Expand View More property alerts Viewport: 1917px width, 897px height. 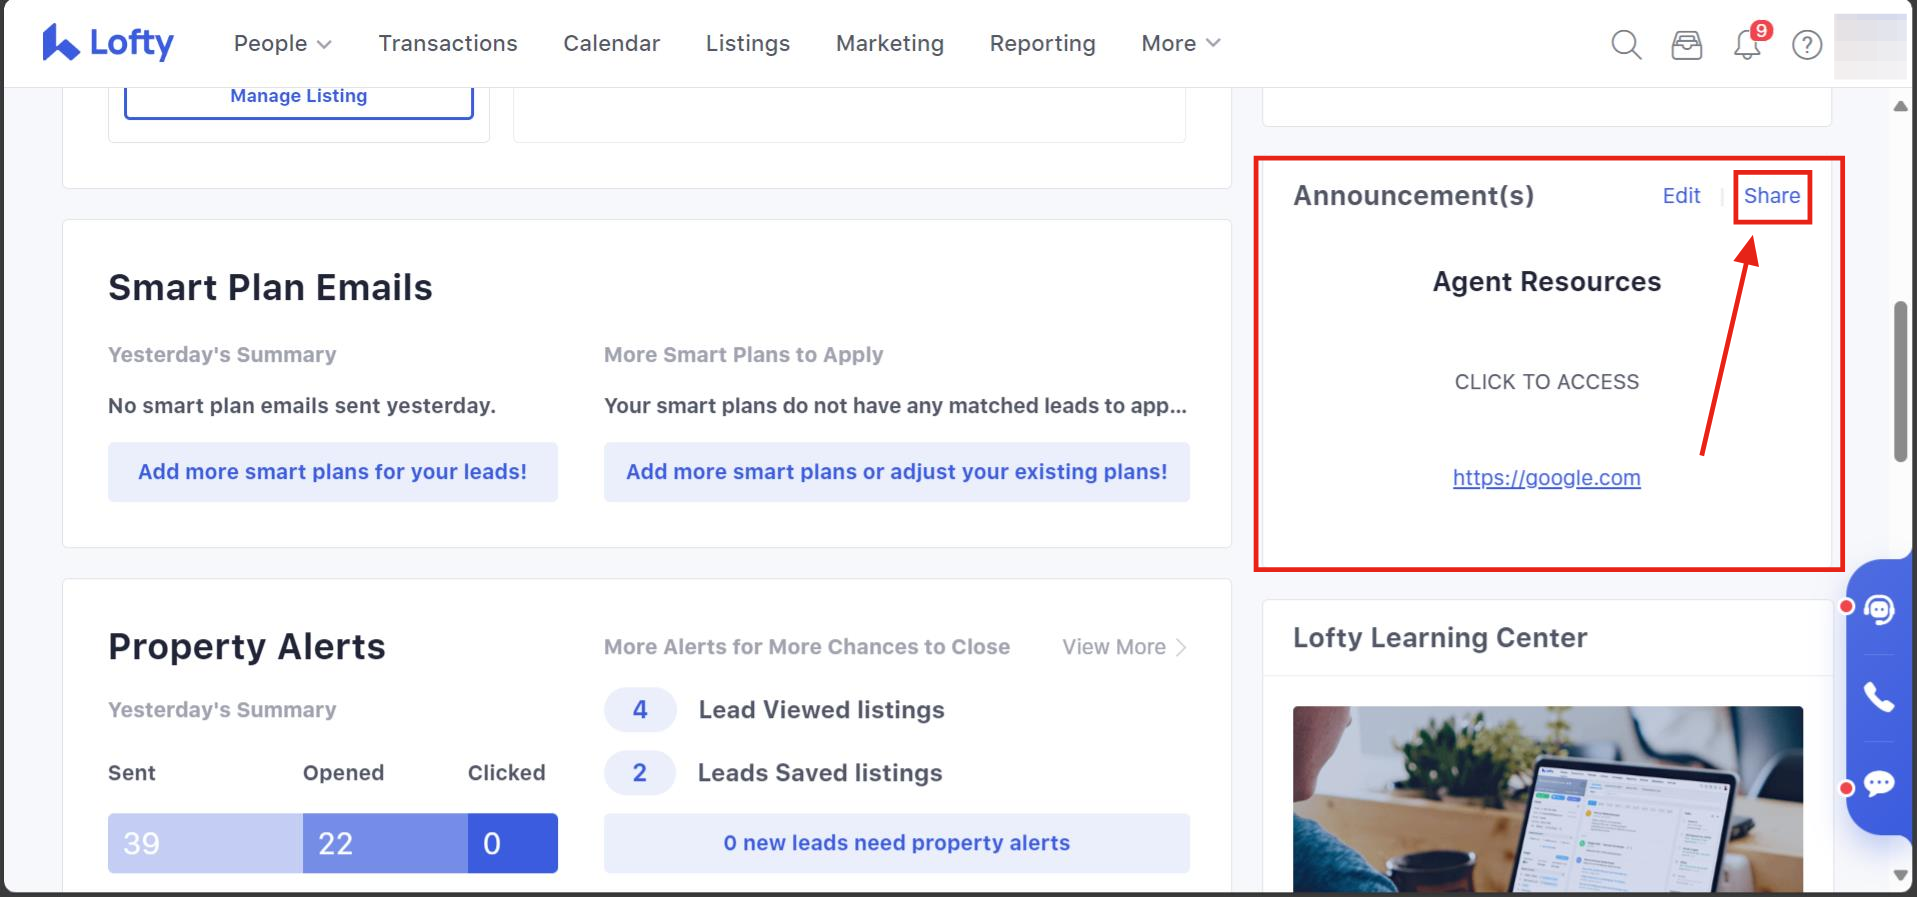[x=1123, y=647]
